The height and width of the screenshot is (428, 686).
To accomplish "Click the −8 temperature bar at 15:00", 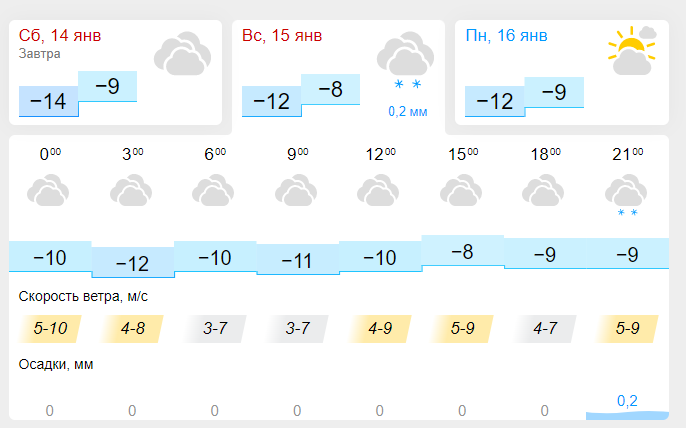I will point(462,252).
